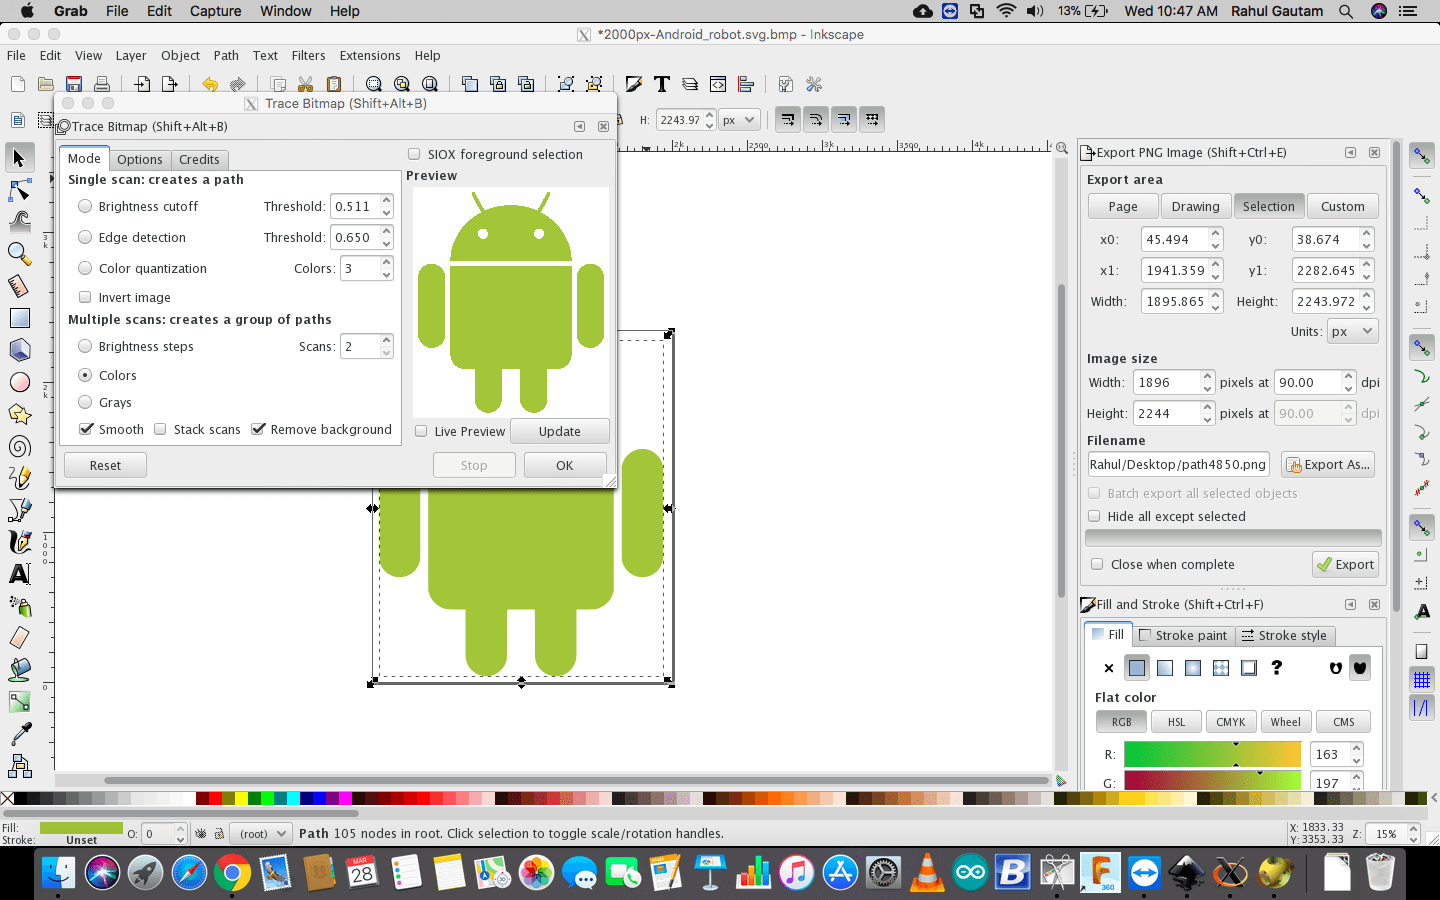The width and height of the screenshot is (1440, 900).
Task: Select the Spray tool
Action: (19, 606)
